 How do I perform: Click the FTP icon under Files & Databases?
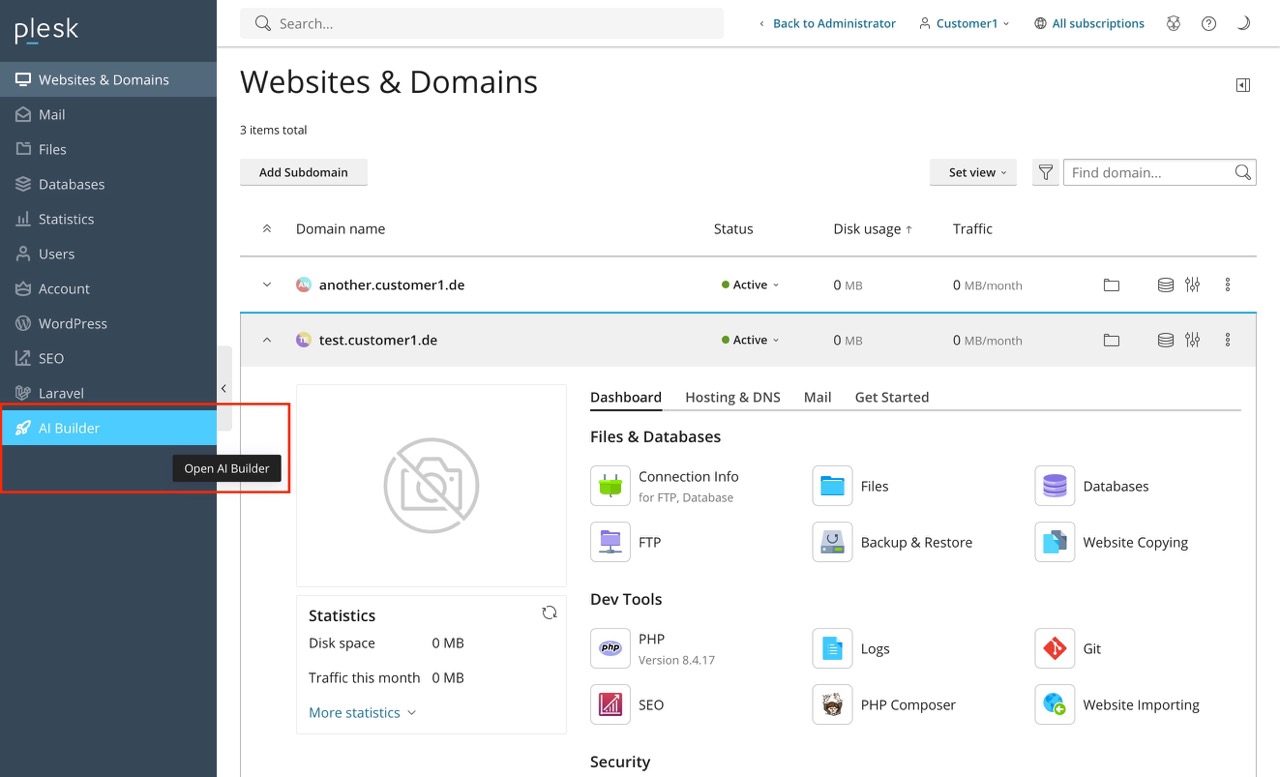click(x=610, y=542)
